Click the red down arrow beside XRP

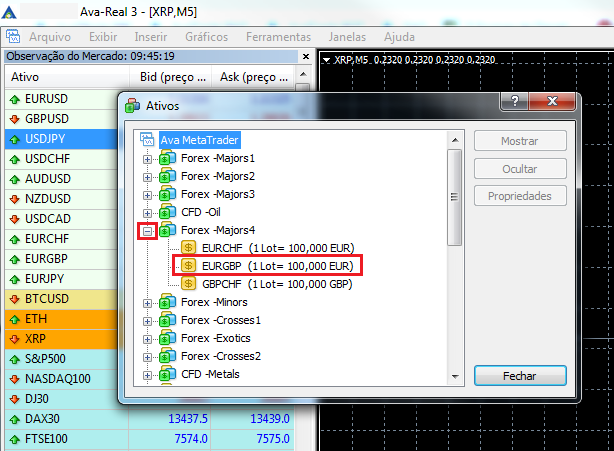tap(15, 339)
